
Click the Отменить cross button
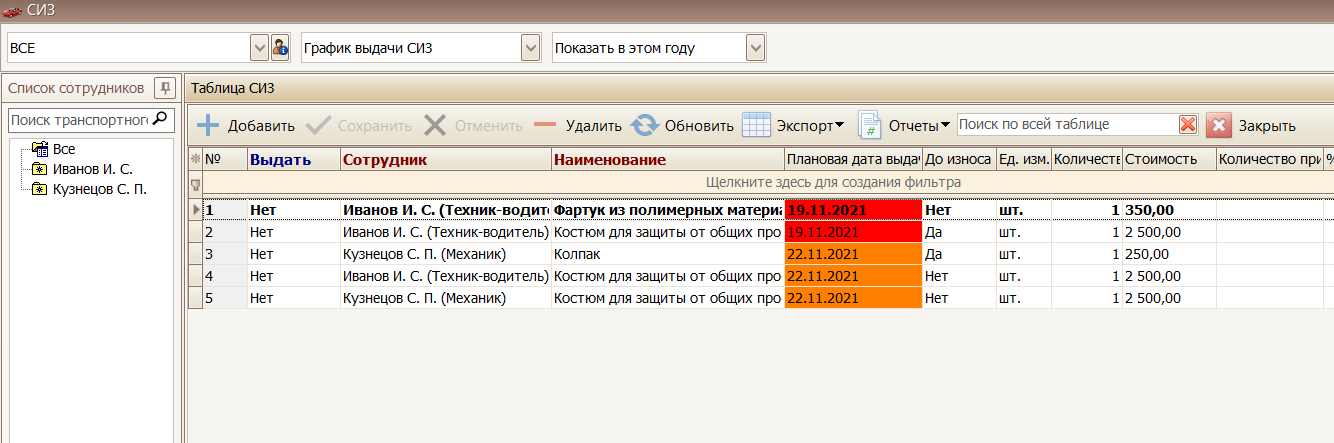coord(473,126)
